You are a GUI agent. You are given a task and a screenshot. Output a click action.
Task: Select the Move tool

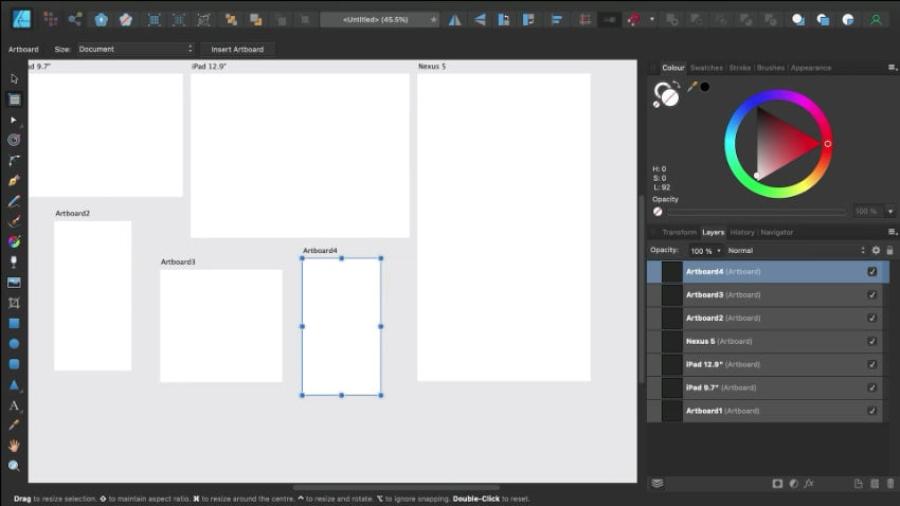[x=14, y=78]
